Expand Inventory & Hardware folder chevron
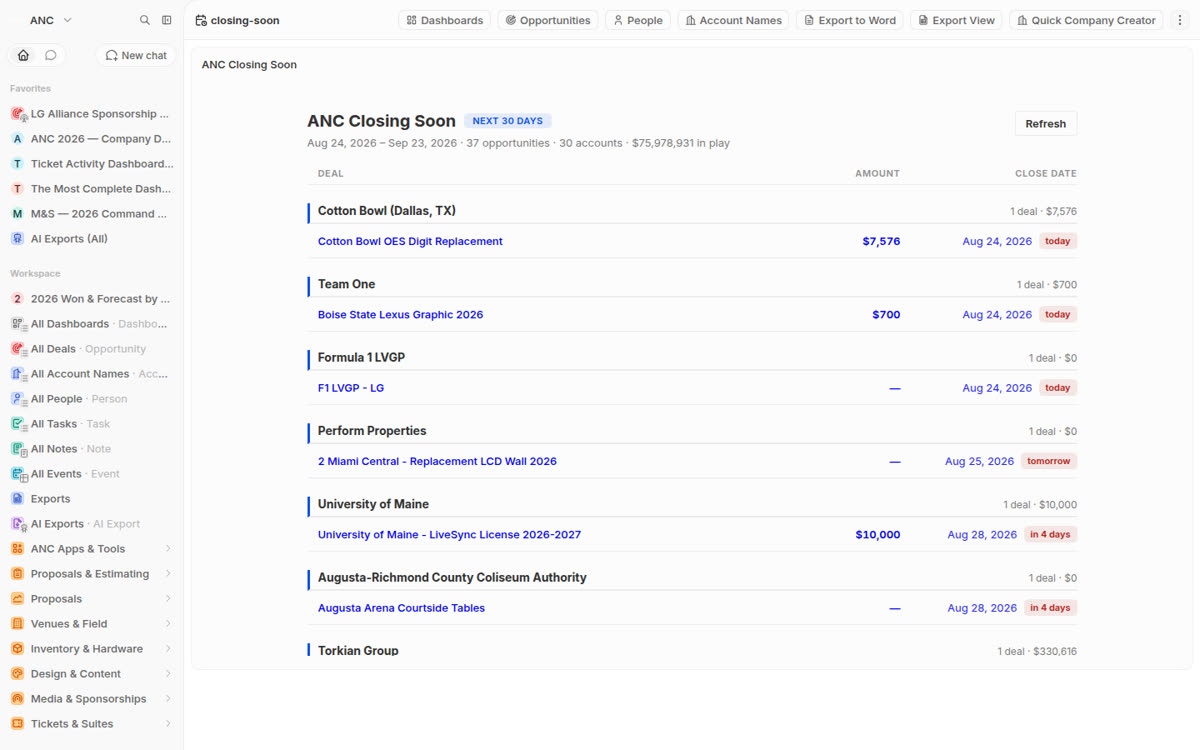 [168, 649]
